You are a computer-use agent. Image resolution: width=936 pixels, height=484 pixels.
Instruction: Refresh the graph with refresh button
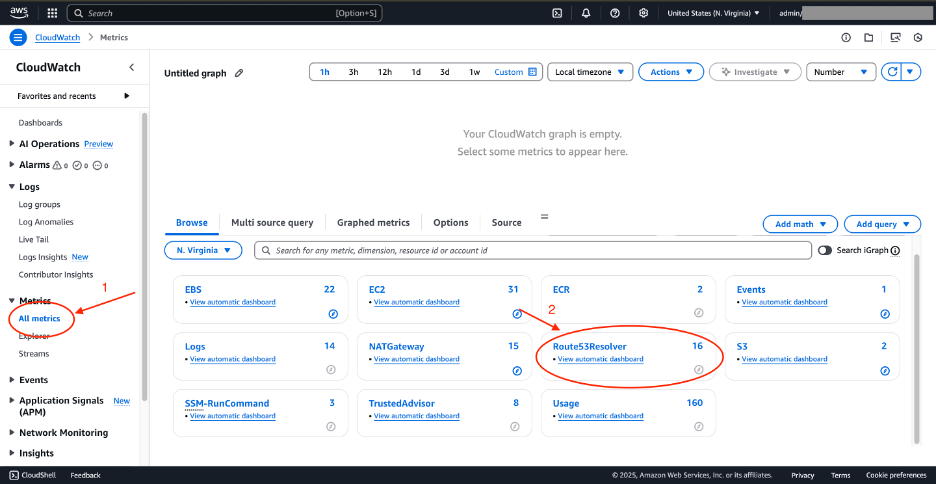coord(892,72)
